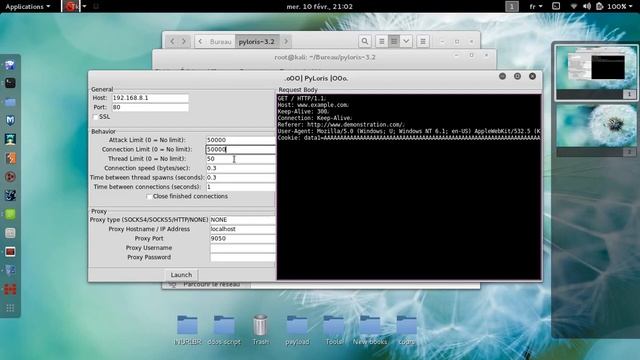Focus the Connection Limit field

(240, 149)
